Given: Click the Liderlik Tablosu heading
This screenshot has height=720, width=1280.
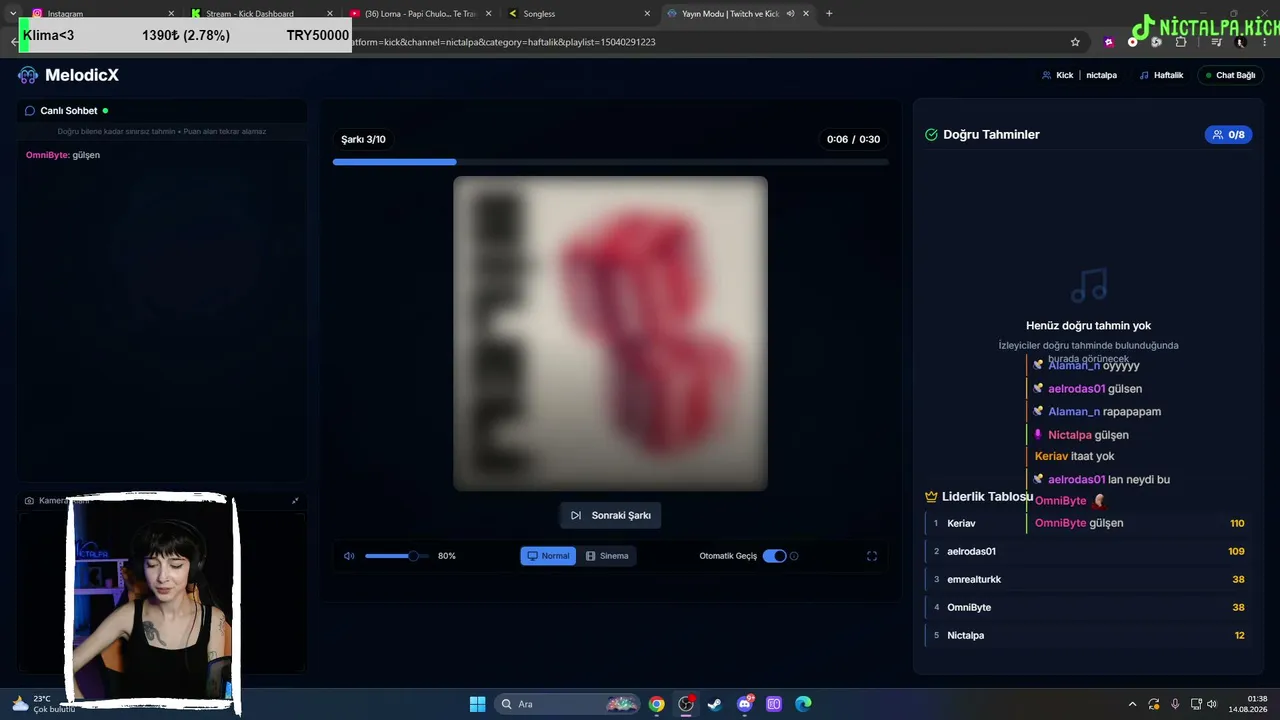Looking at the screenshot, I should (987, 496).
